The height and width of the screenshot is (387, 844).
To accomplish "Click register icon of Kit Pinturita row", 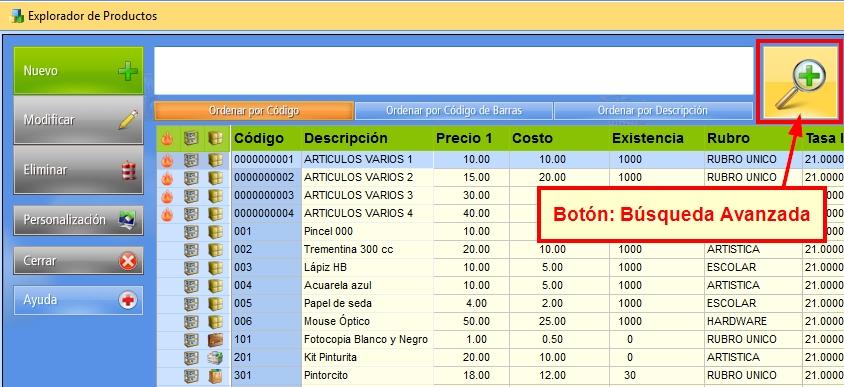I will click(191, 357).
